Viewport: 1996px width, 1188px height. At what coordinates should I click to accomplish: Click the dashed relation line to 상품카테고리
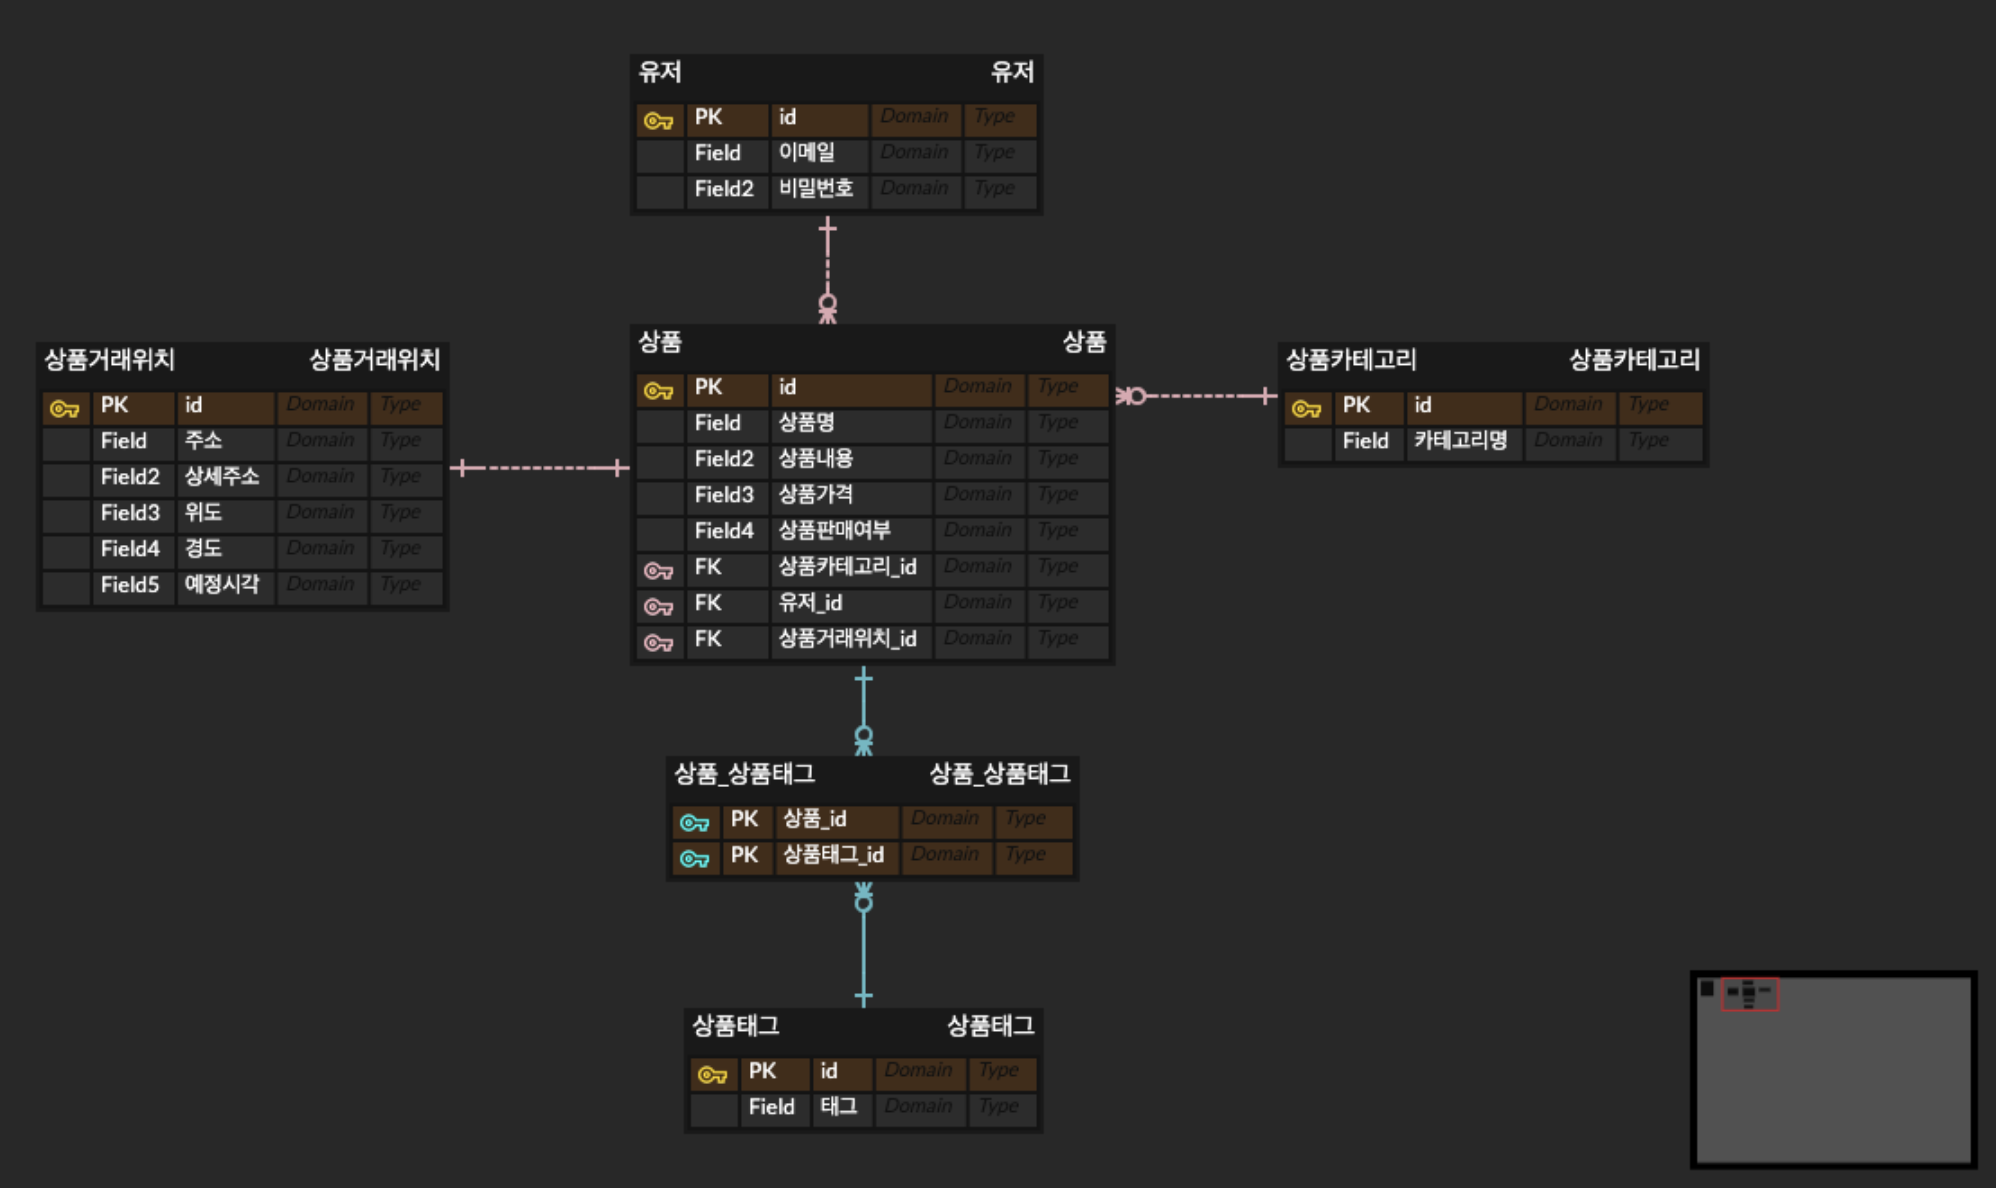pos(1200,396)
